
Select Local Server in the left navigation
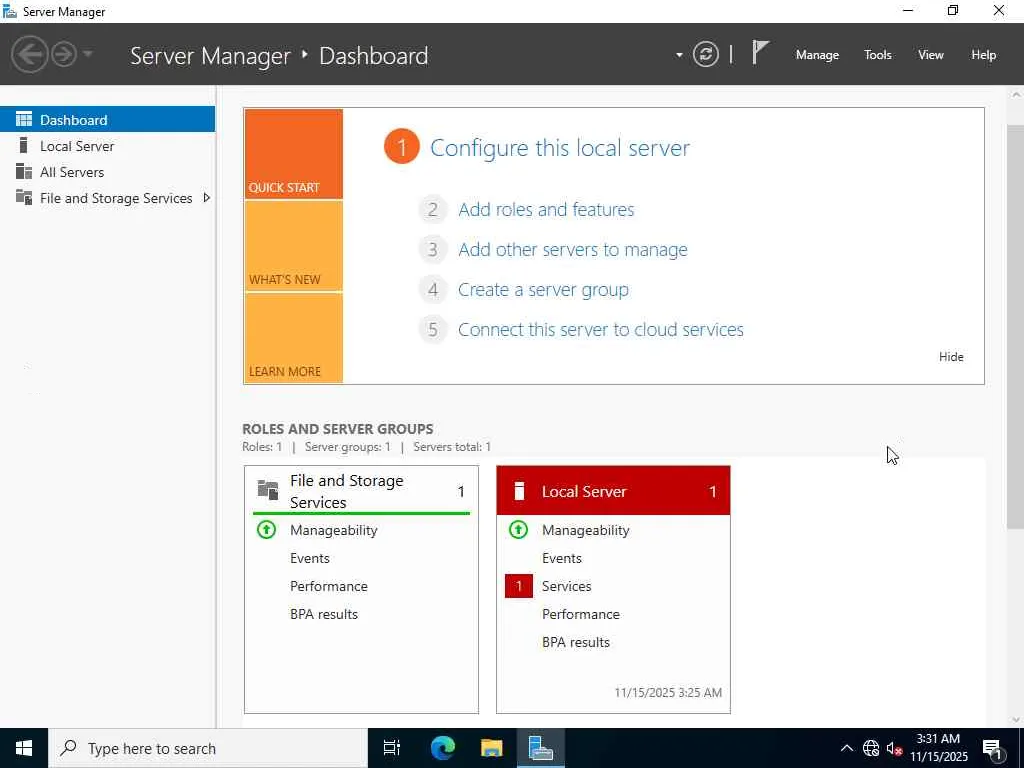107,146
